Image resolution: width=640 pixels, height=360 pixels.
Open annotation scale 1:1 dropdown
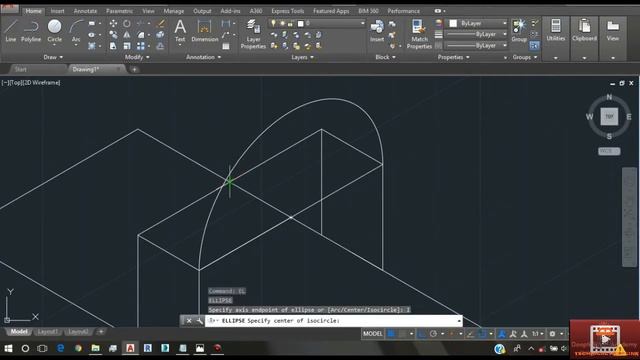pyautogui.click(x=537, y=334)
